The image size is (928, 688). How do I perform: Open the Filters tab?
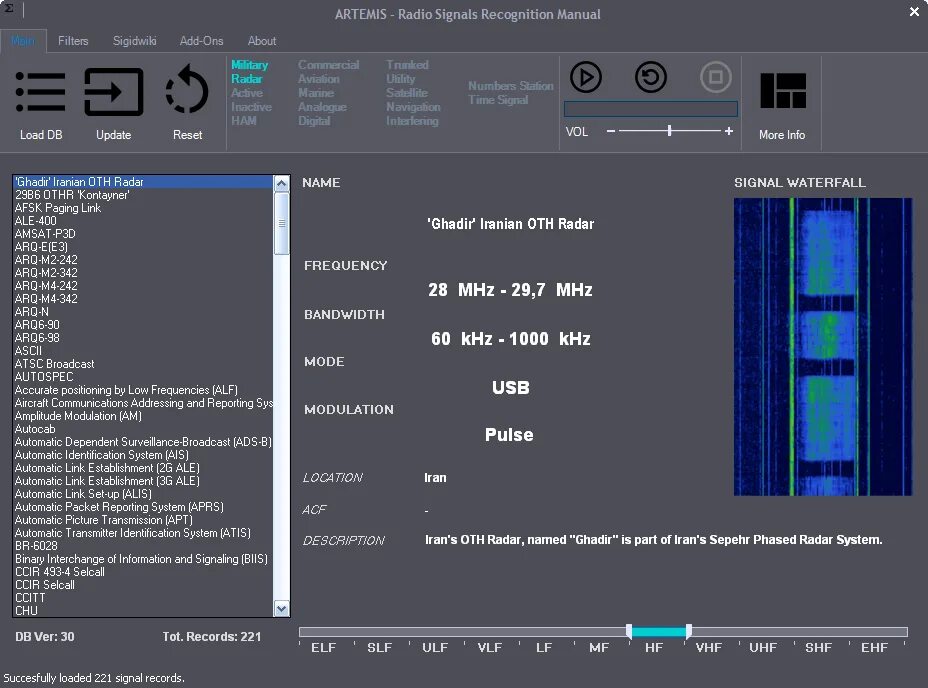(x=73, y=41)
